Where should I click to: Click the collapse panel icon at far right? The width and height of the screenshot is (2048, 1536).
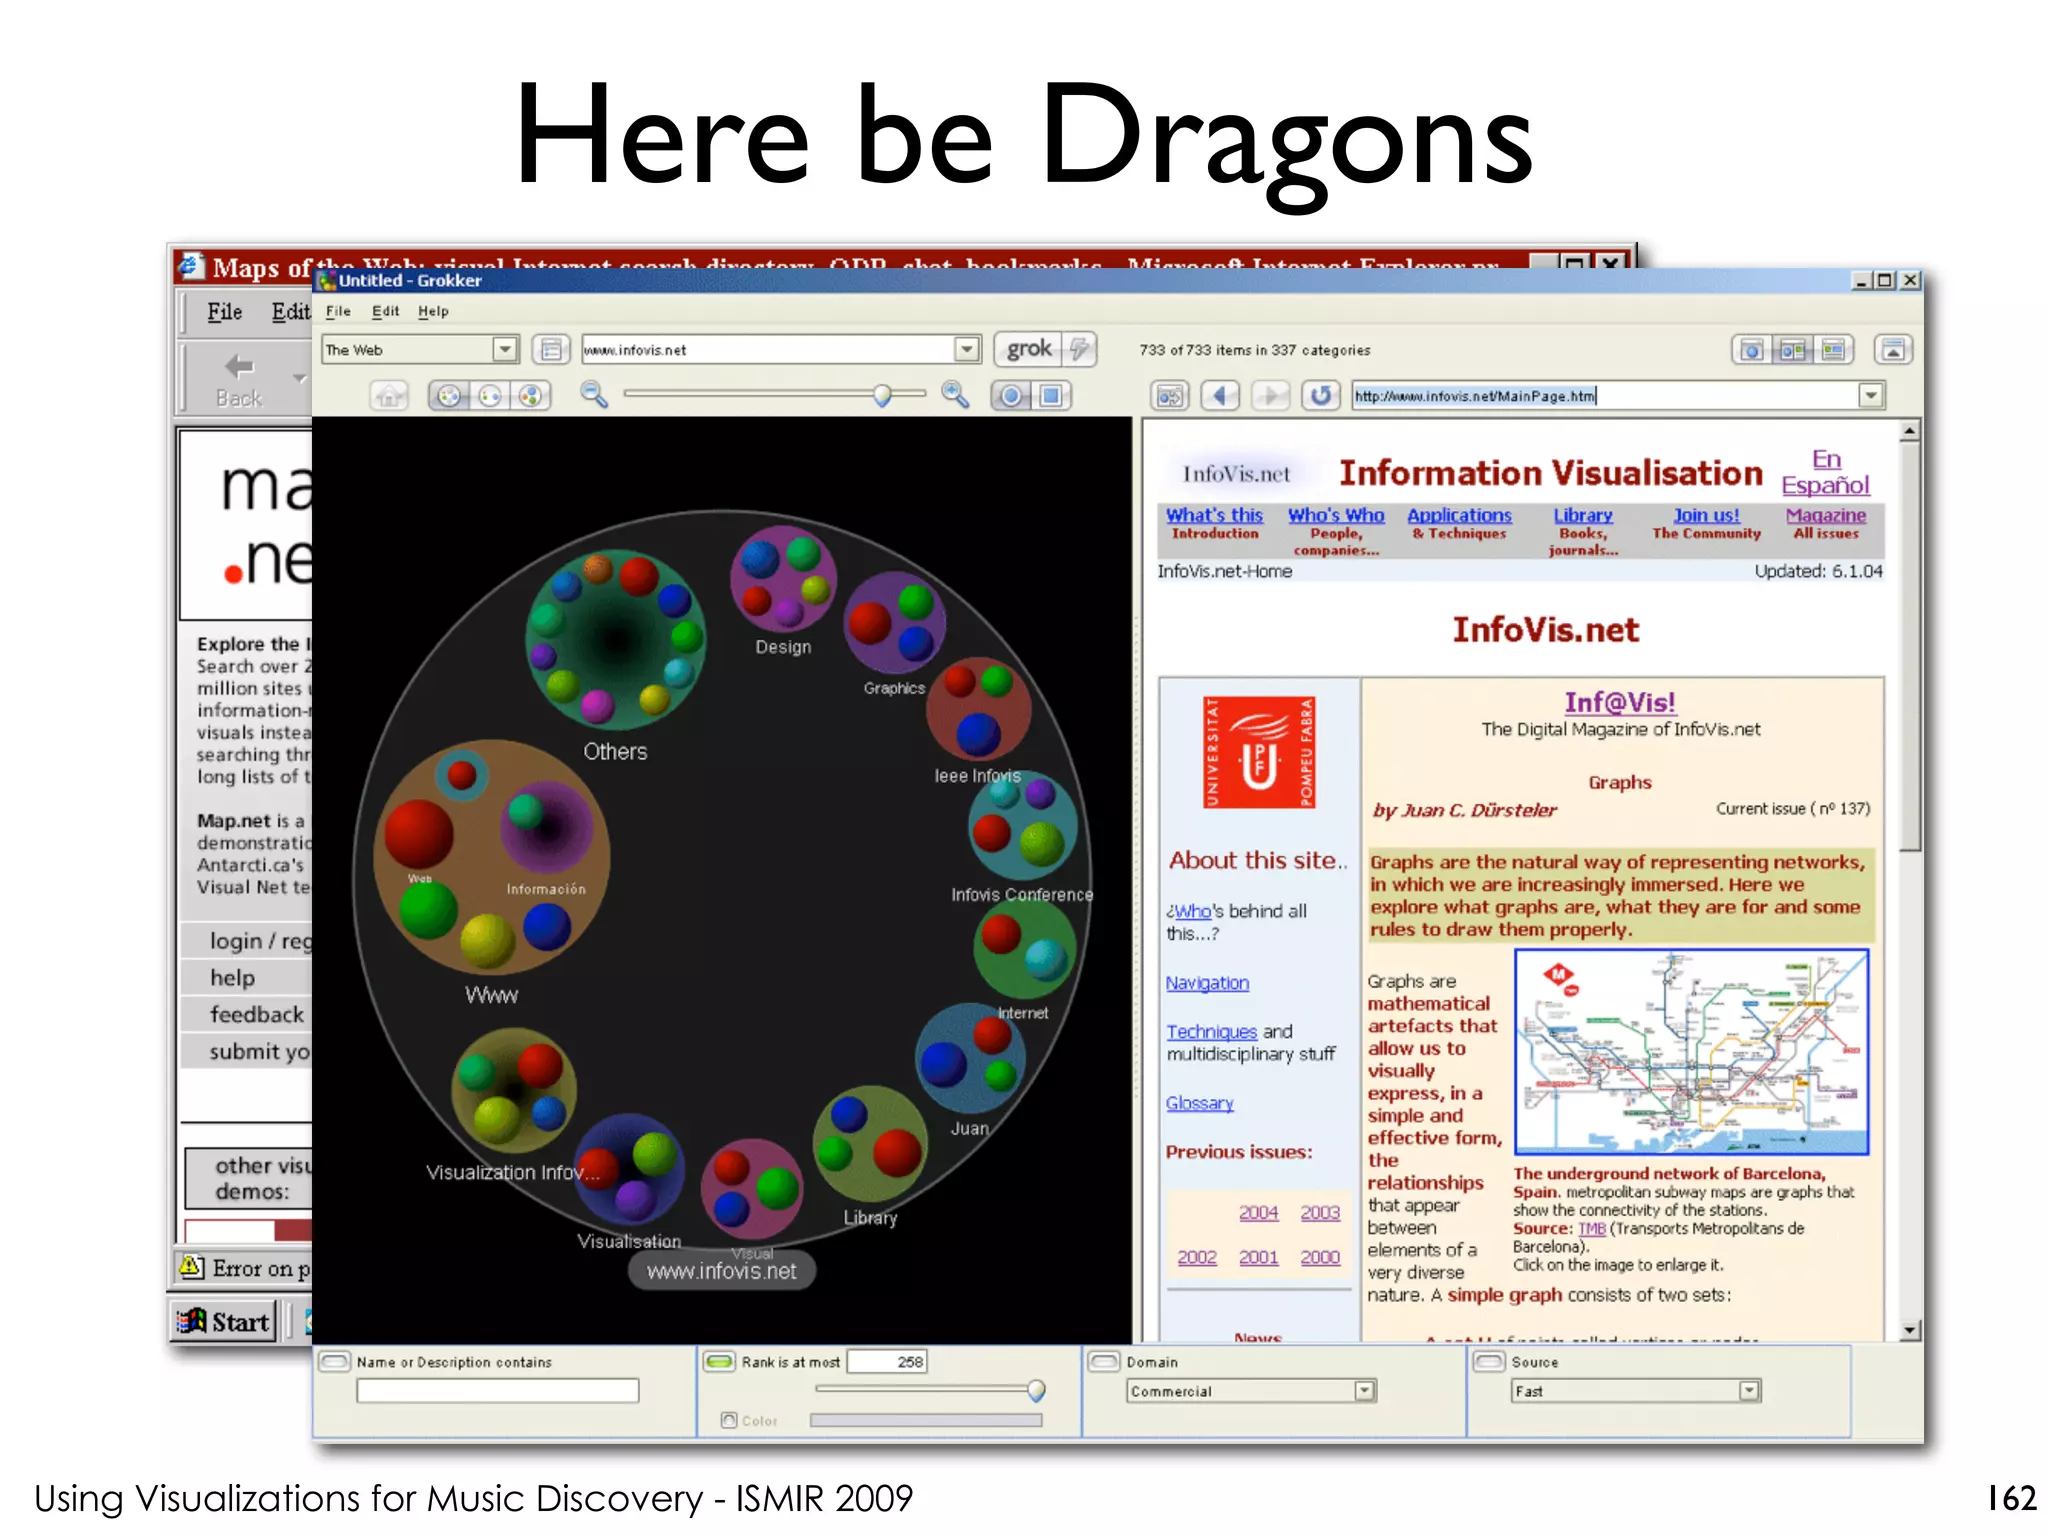point(1893,349)
